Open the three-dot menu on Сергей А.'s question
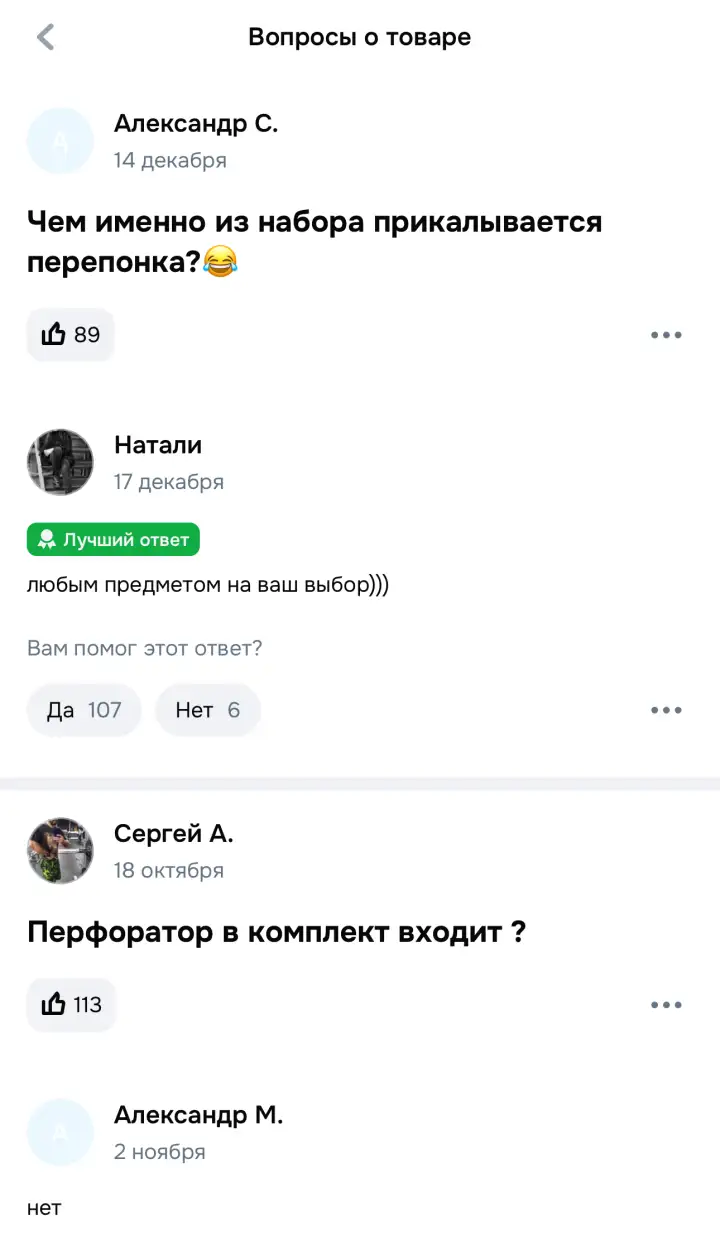The height and width of the screenshot is (1240, 720). point(665,1004)
